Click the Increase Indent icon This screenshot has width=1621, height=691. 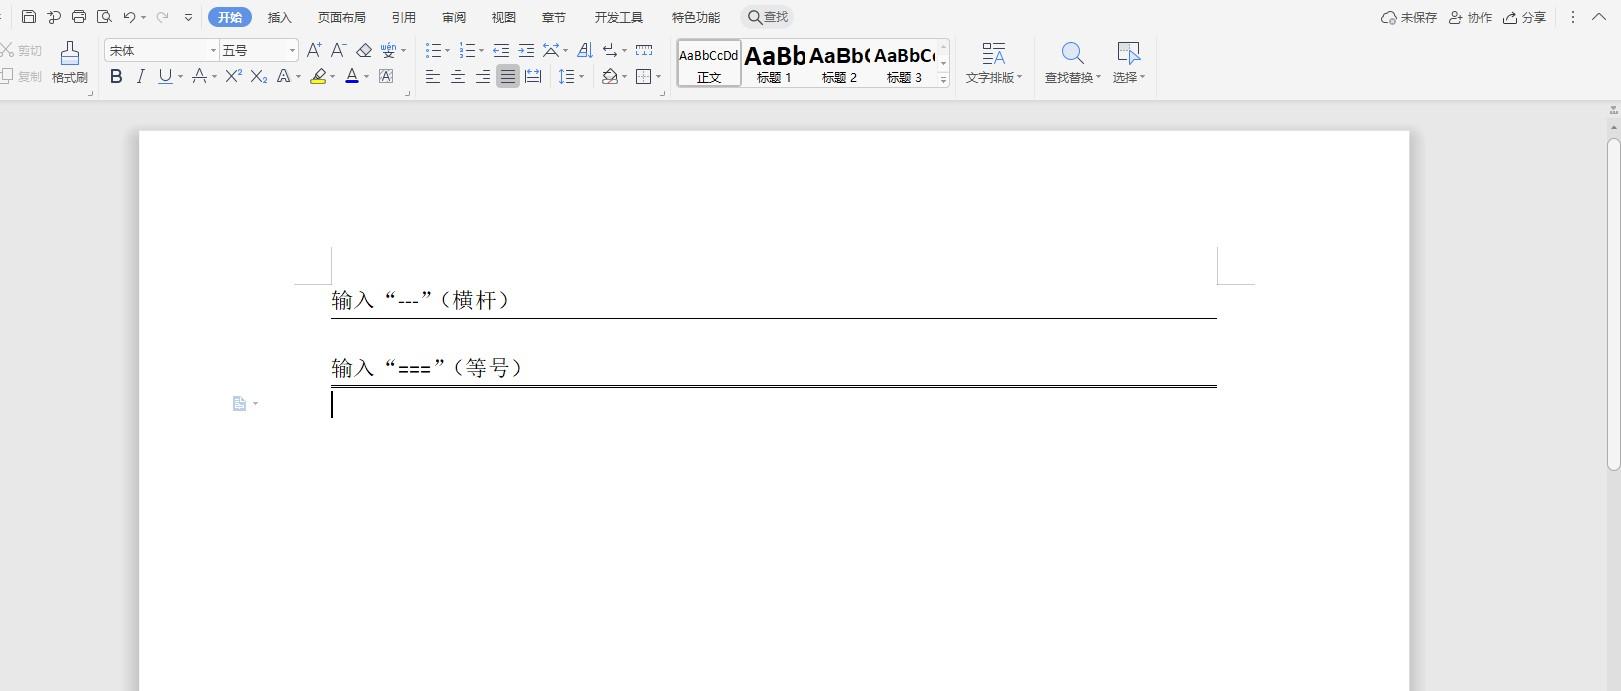click(526, 50)
